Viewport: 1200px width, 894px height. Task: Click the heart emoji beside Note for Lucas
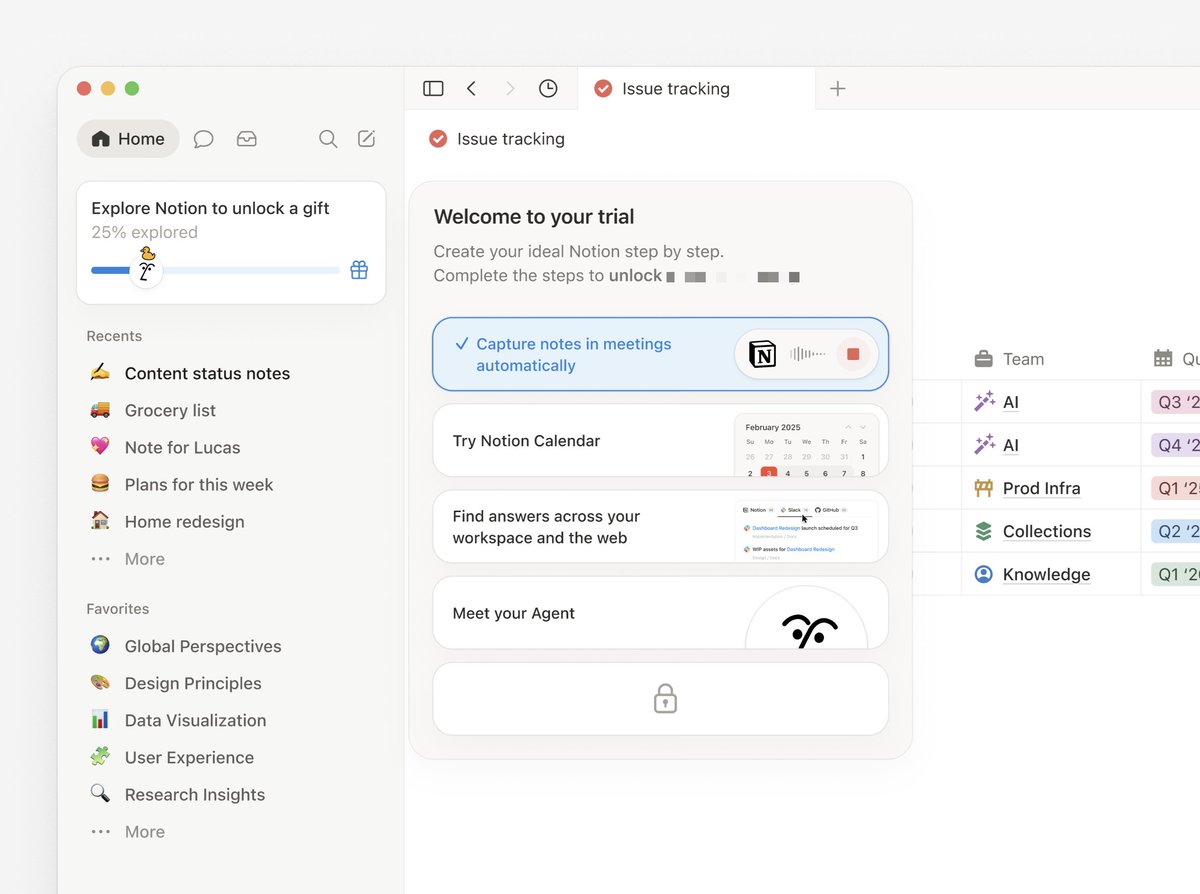point(100,447)
